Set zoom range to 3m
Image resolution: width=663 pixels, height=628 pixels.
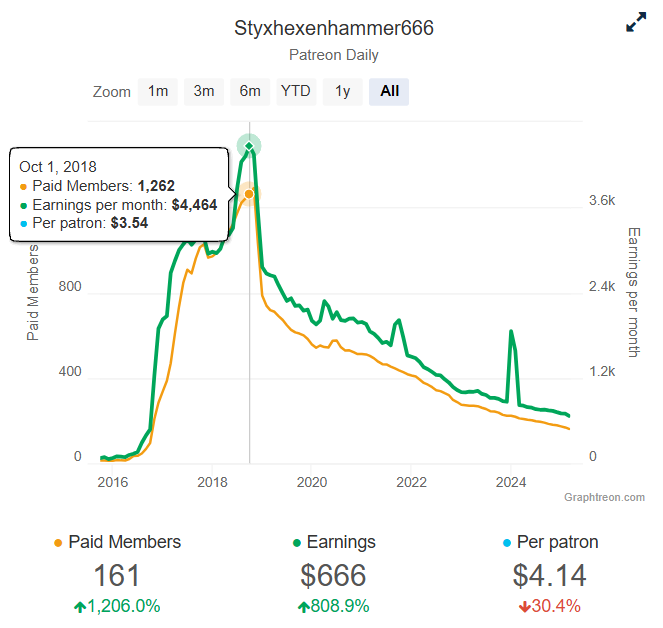[204, 91]
